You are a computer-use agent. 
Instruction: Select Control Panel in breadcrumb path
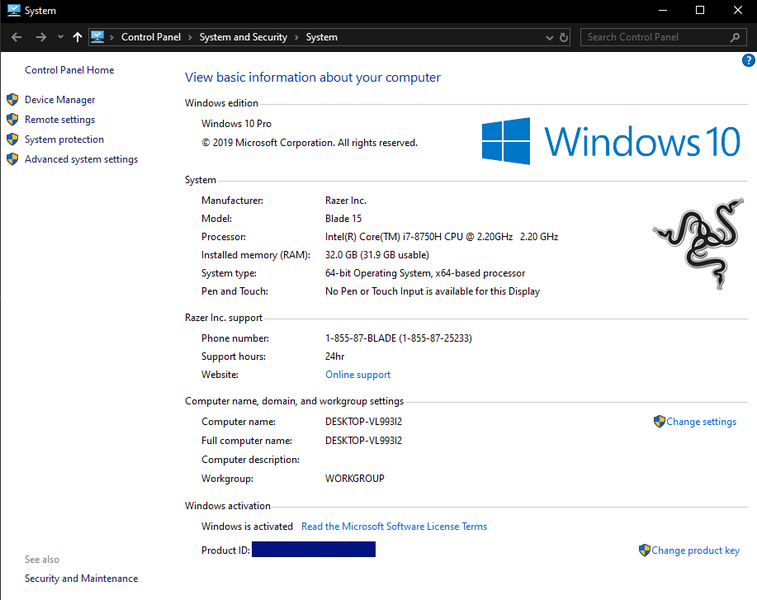click(151, 37)
